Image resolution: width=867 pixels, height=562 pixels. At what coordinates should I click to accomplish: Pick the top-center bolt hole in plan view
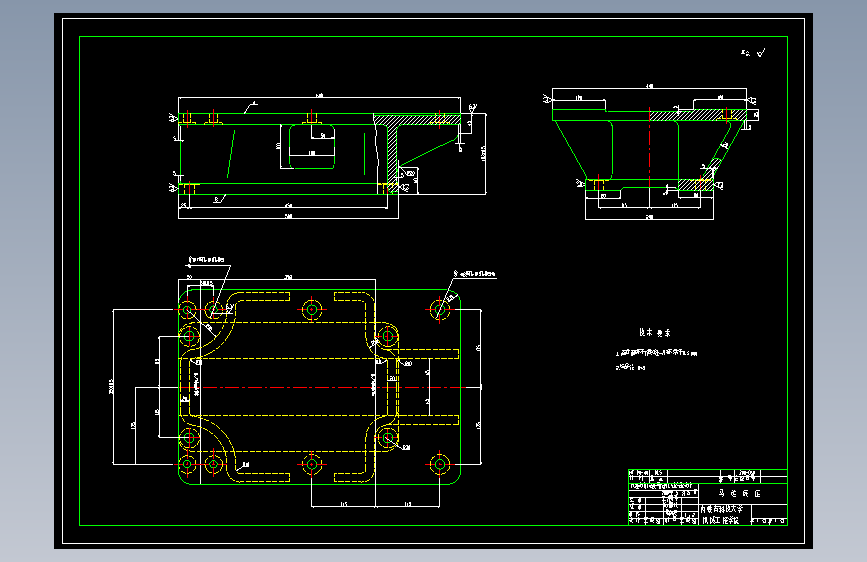click(x=312, y=310)
